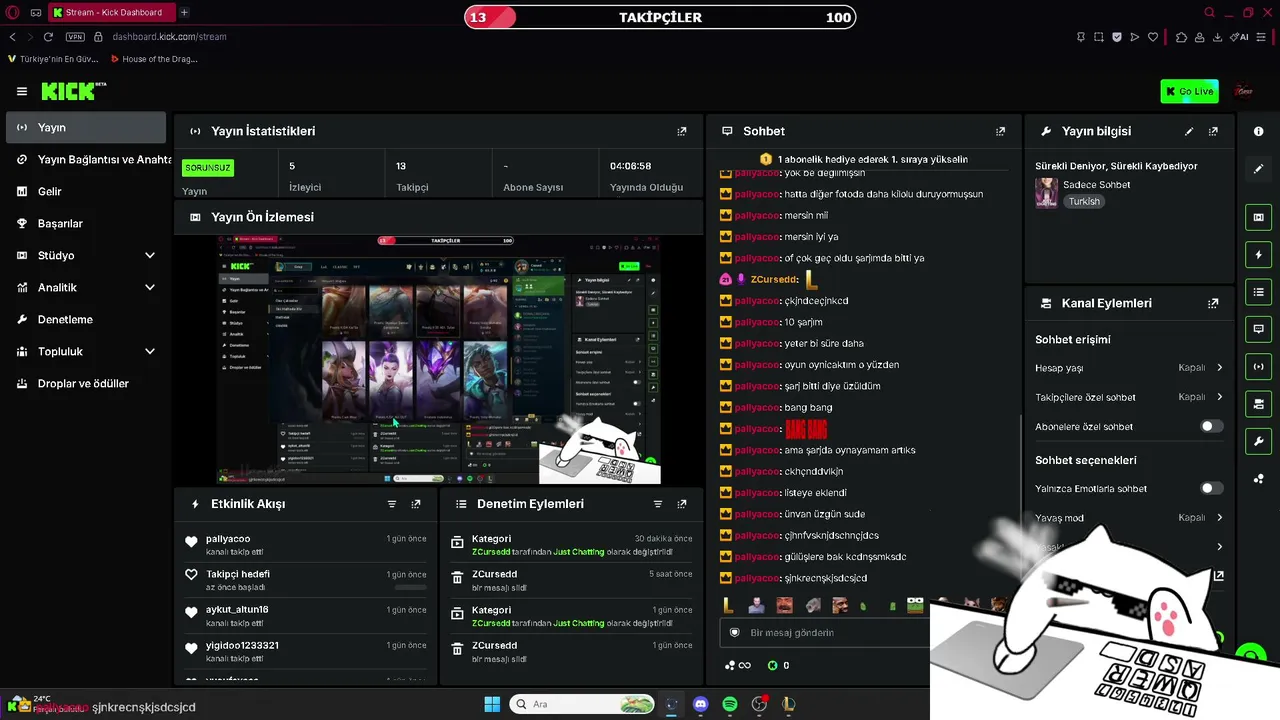Click the yigidoo1233321 follow event
This screenshot has height=720, width=1280.
click(x=305, y=651)
